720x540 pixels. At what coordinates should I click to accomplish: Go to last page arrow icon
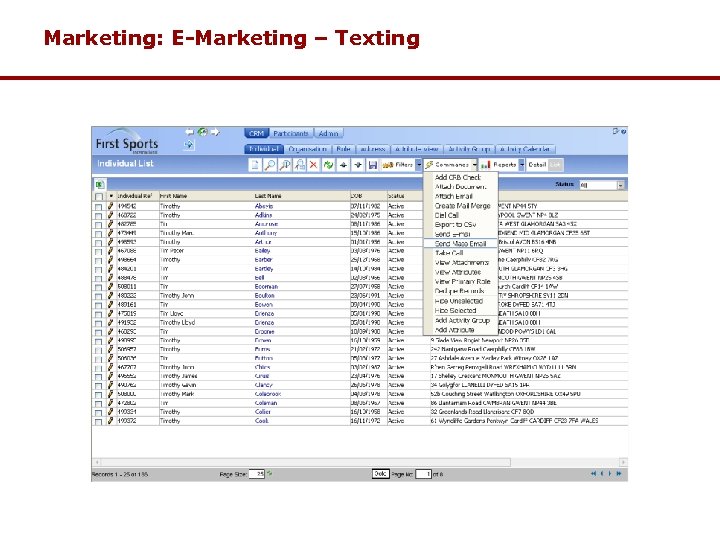point(619,473)
